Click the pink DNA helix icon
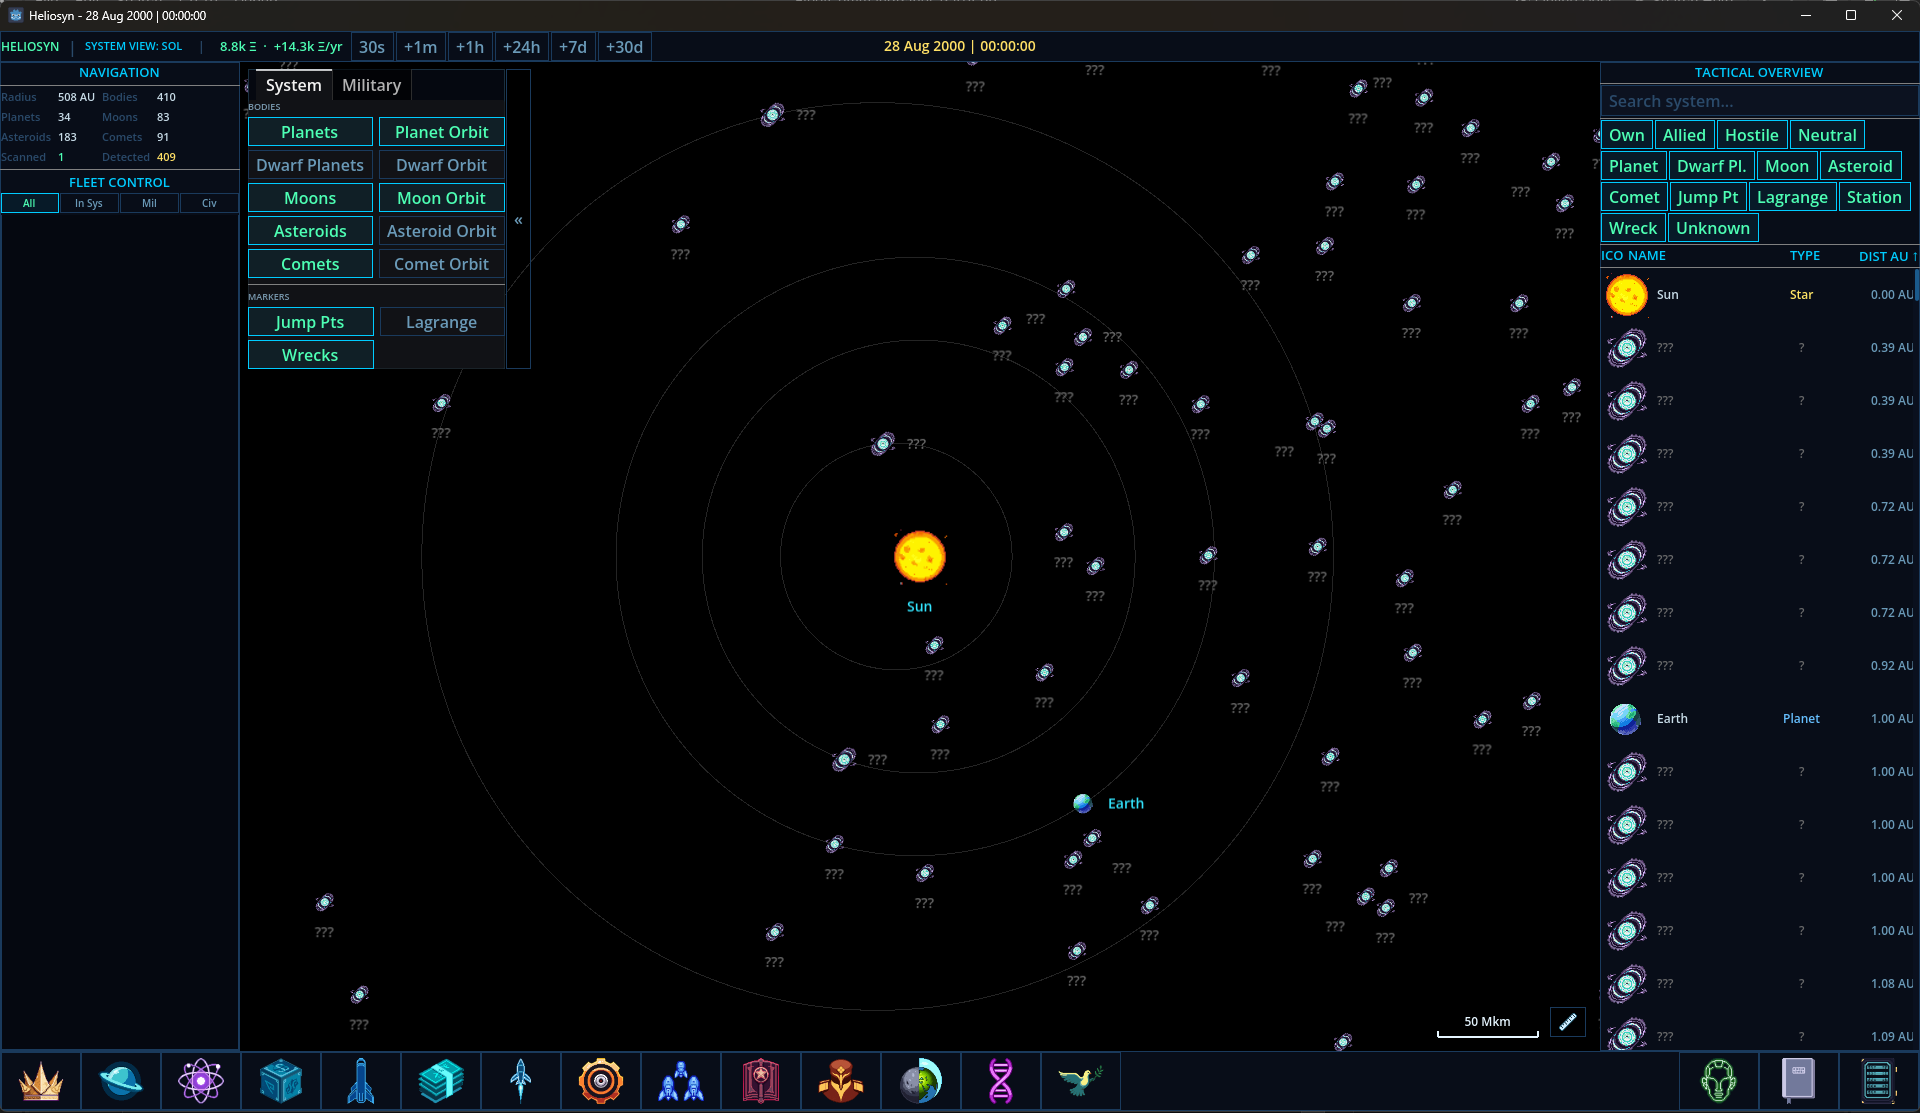 pos(1001,1081)
